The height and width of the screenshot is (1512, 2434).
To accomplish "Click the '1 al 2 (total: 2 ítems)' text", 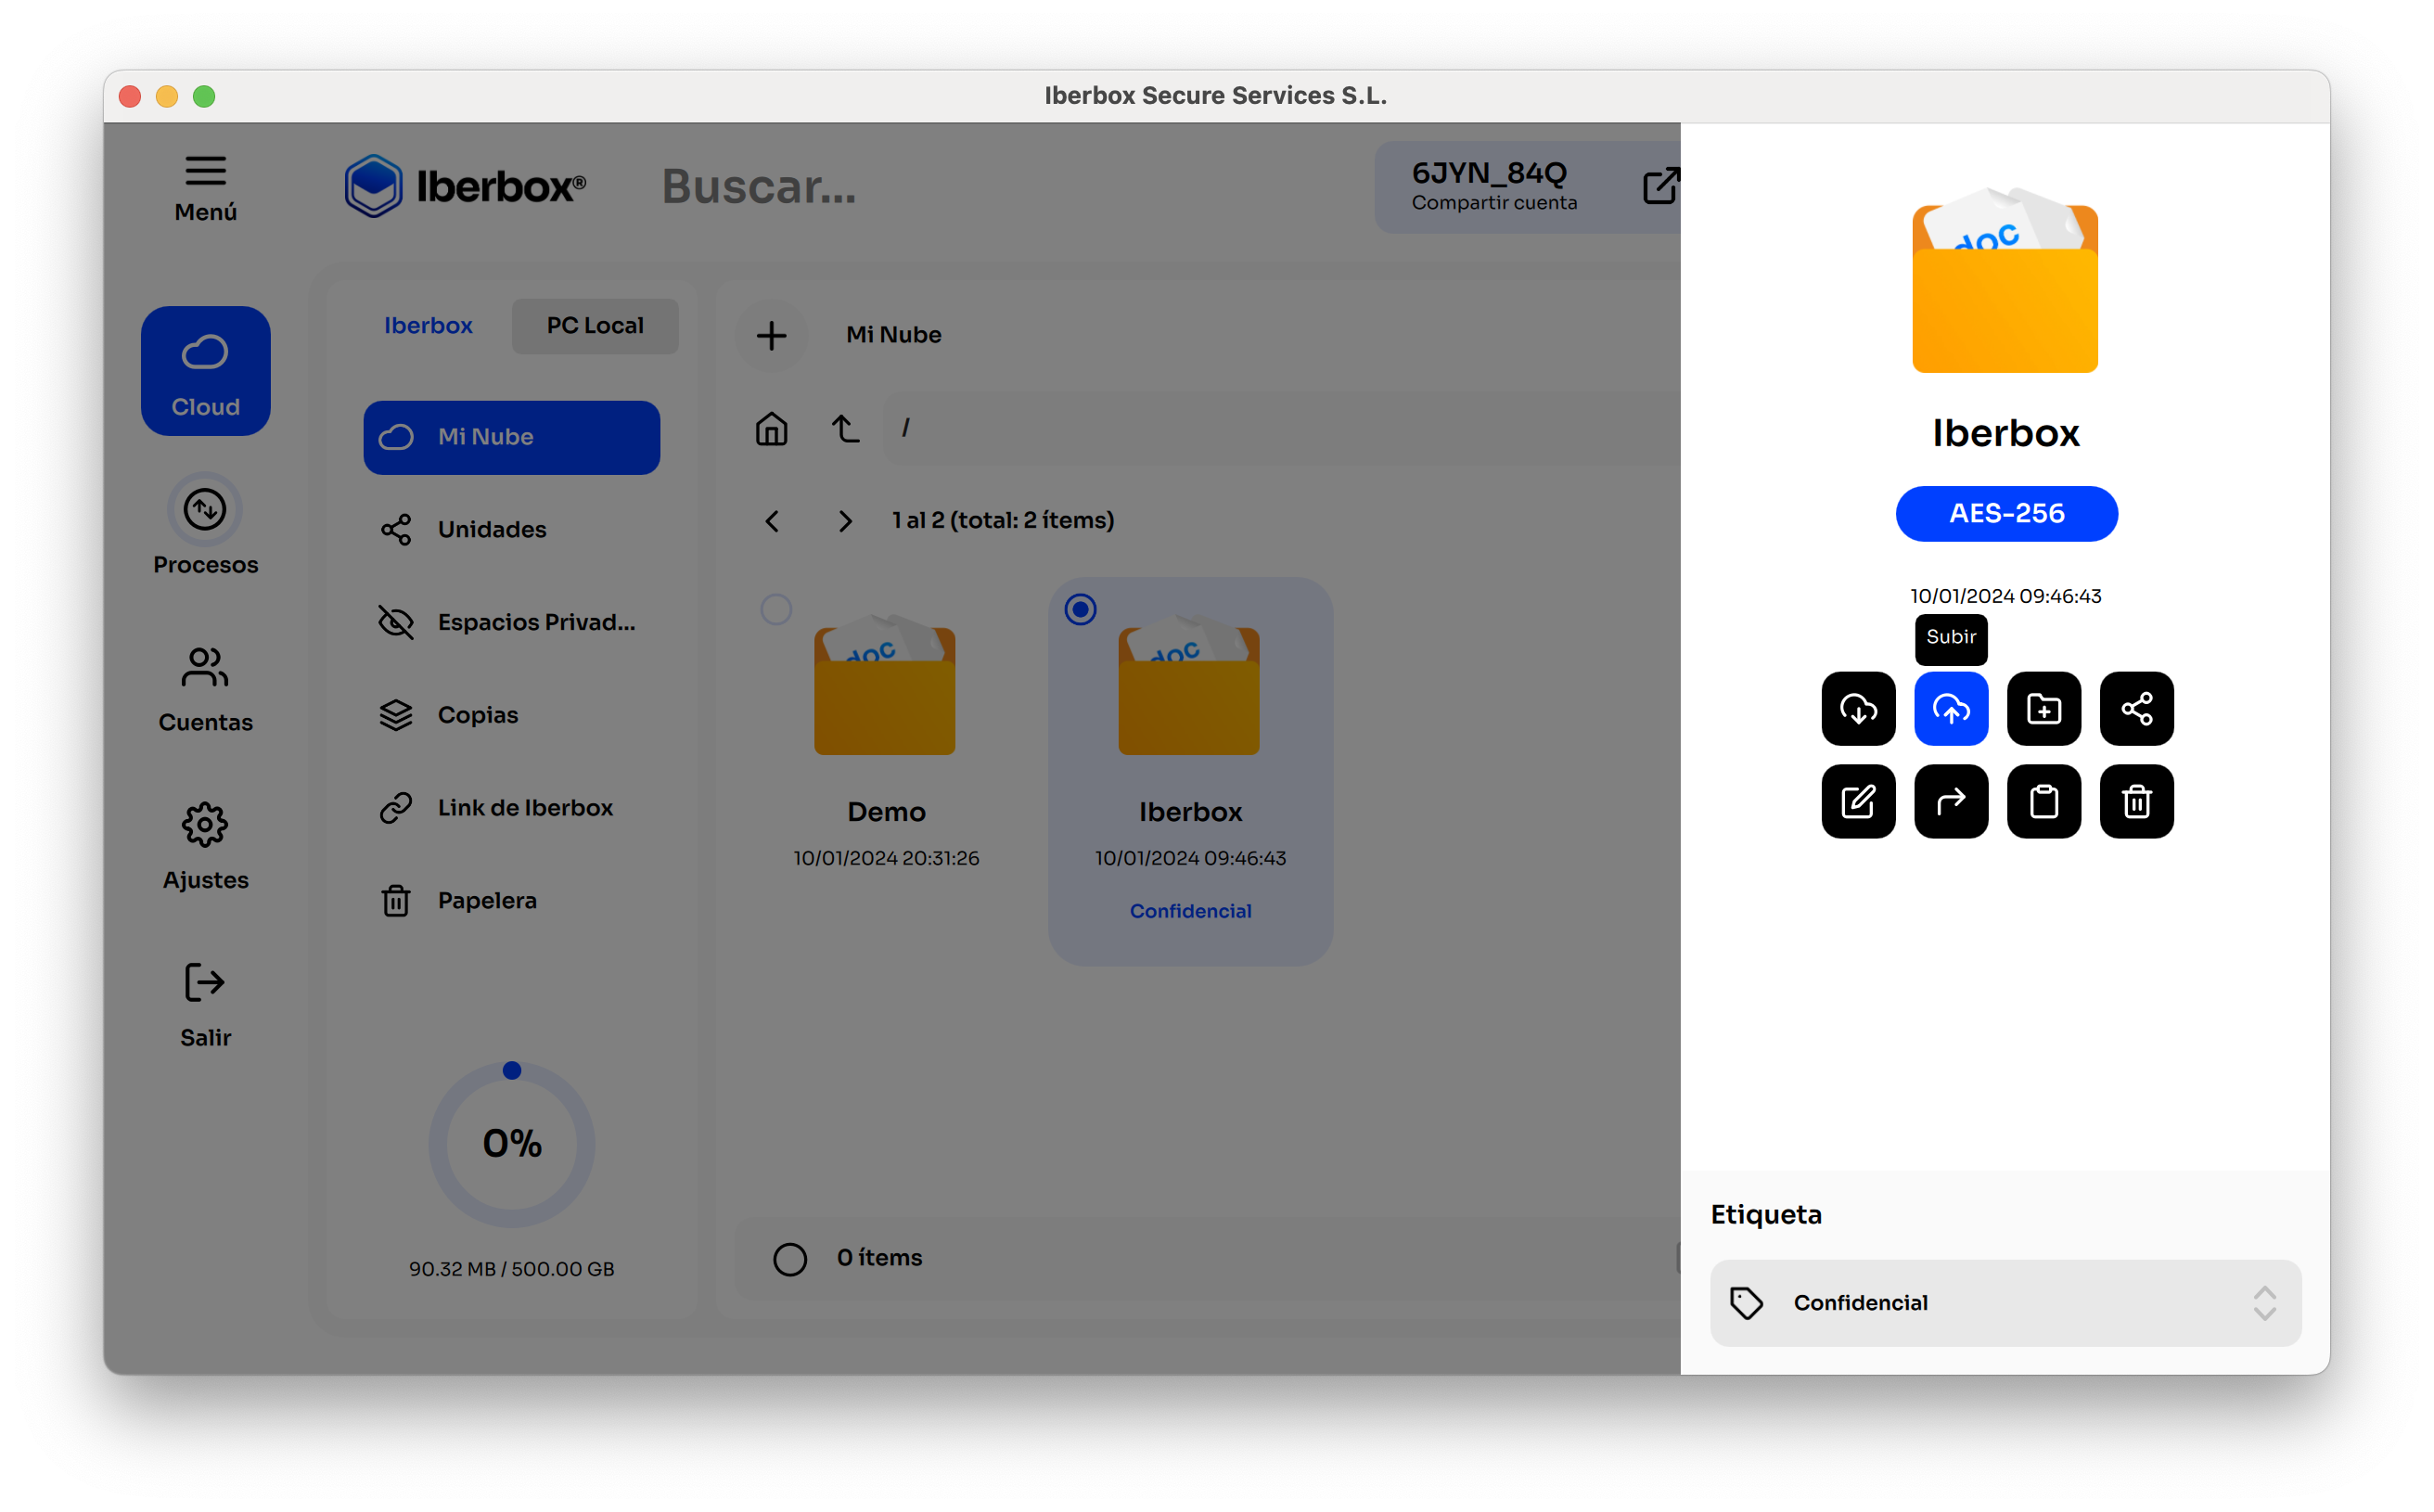I will 1003,521.
